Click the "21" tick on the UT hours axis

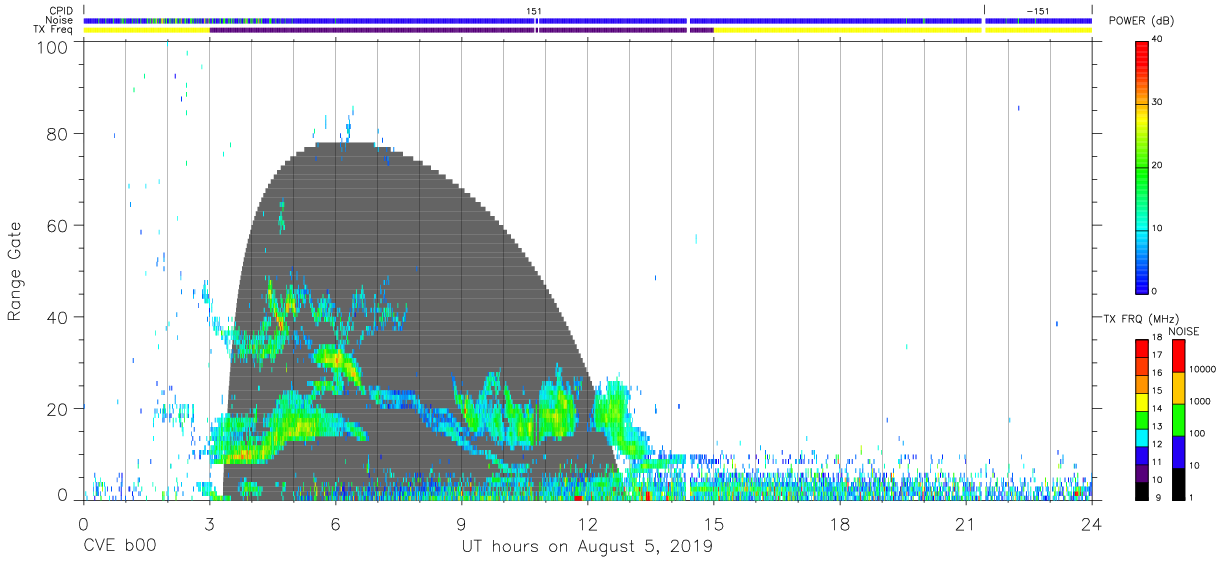click(966, 524)
